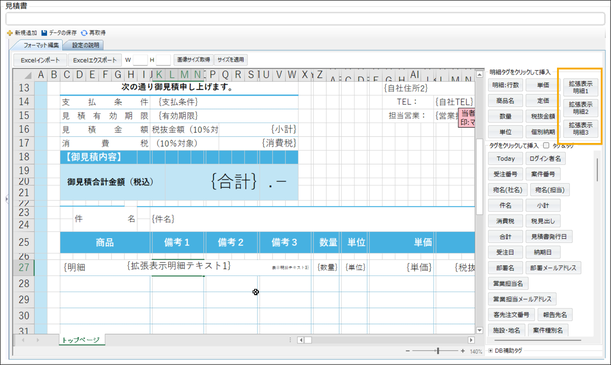Expand the DB補助タグ section
The image size is (611, 365).
click(491, 351)
